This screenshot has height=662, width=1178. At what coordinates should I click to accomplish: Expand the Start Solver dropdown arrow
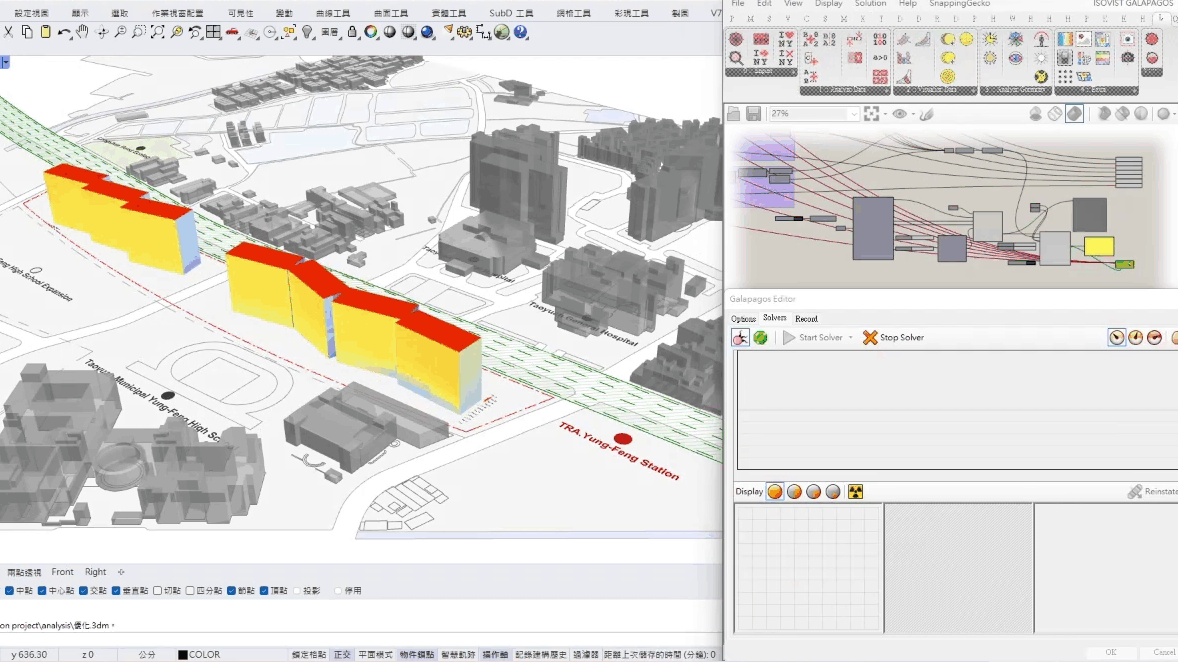click(851, 338)
